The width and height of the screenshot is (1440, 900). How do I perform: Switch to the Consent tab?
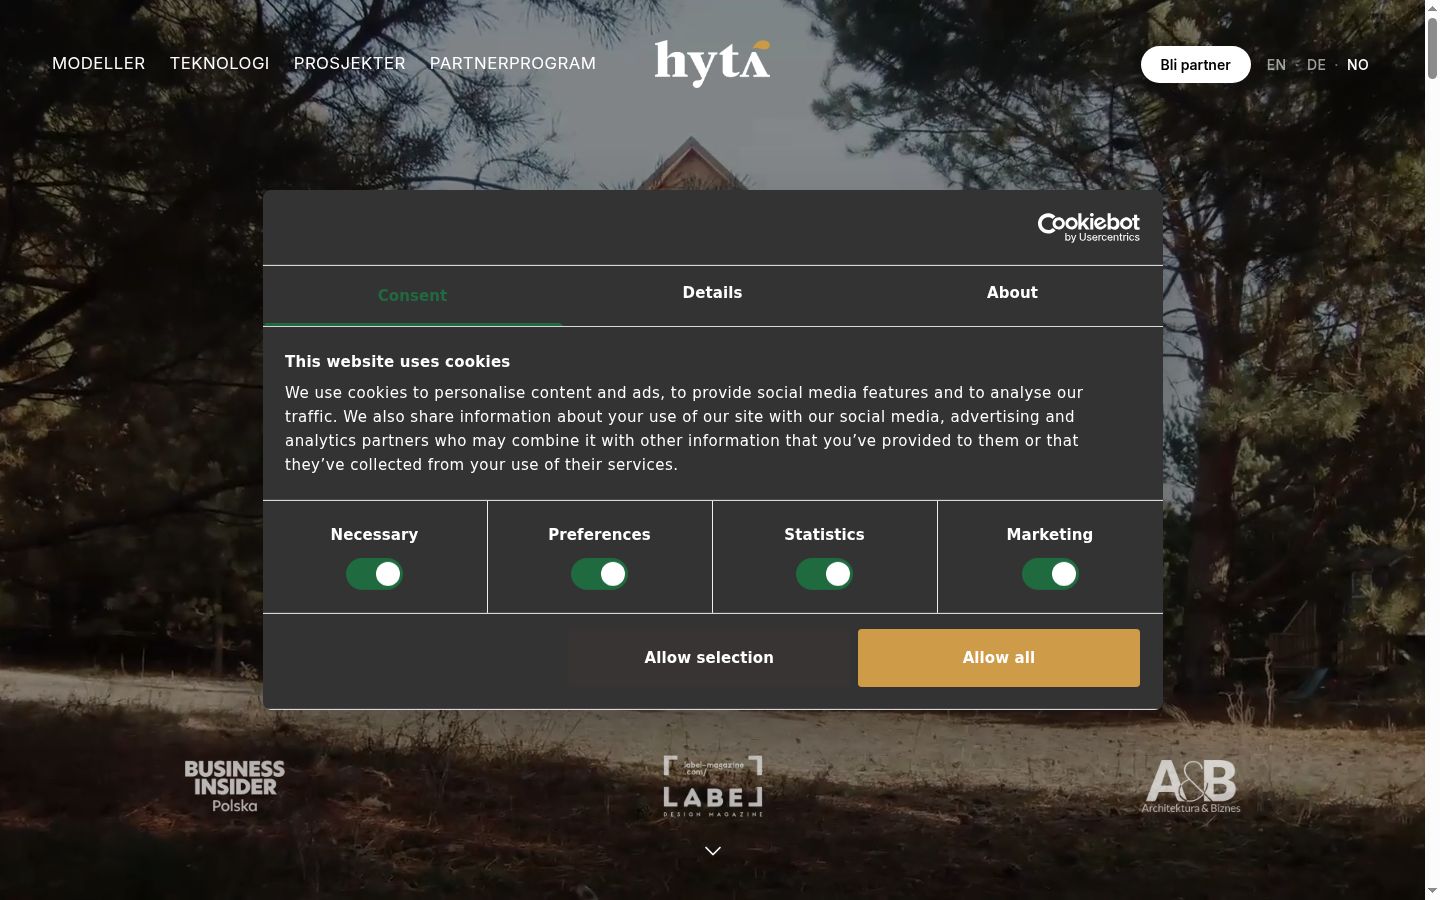point(412,296)
